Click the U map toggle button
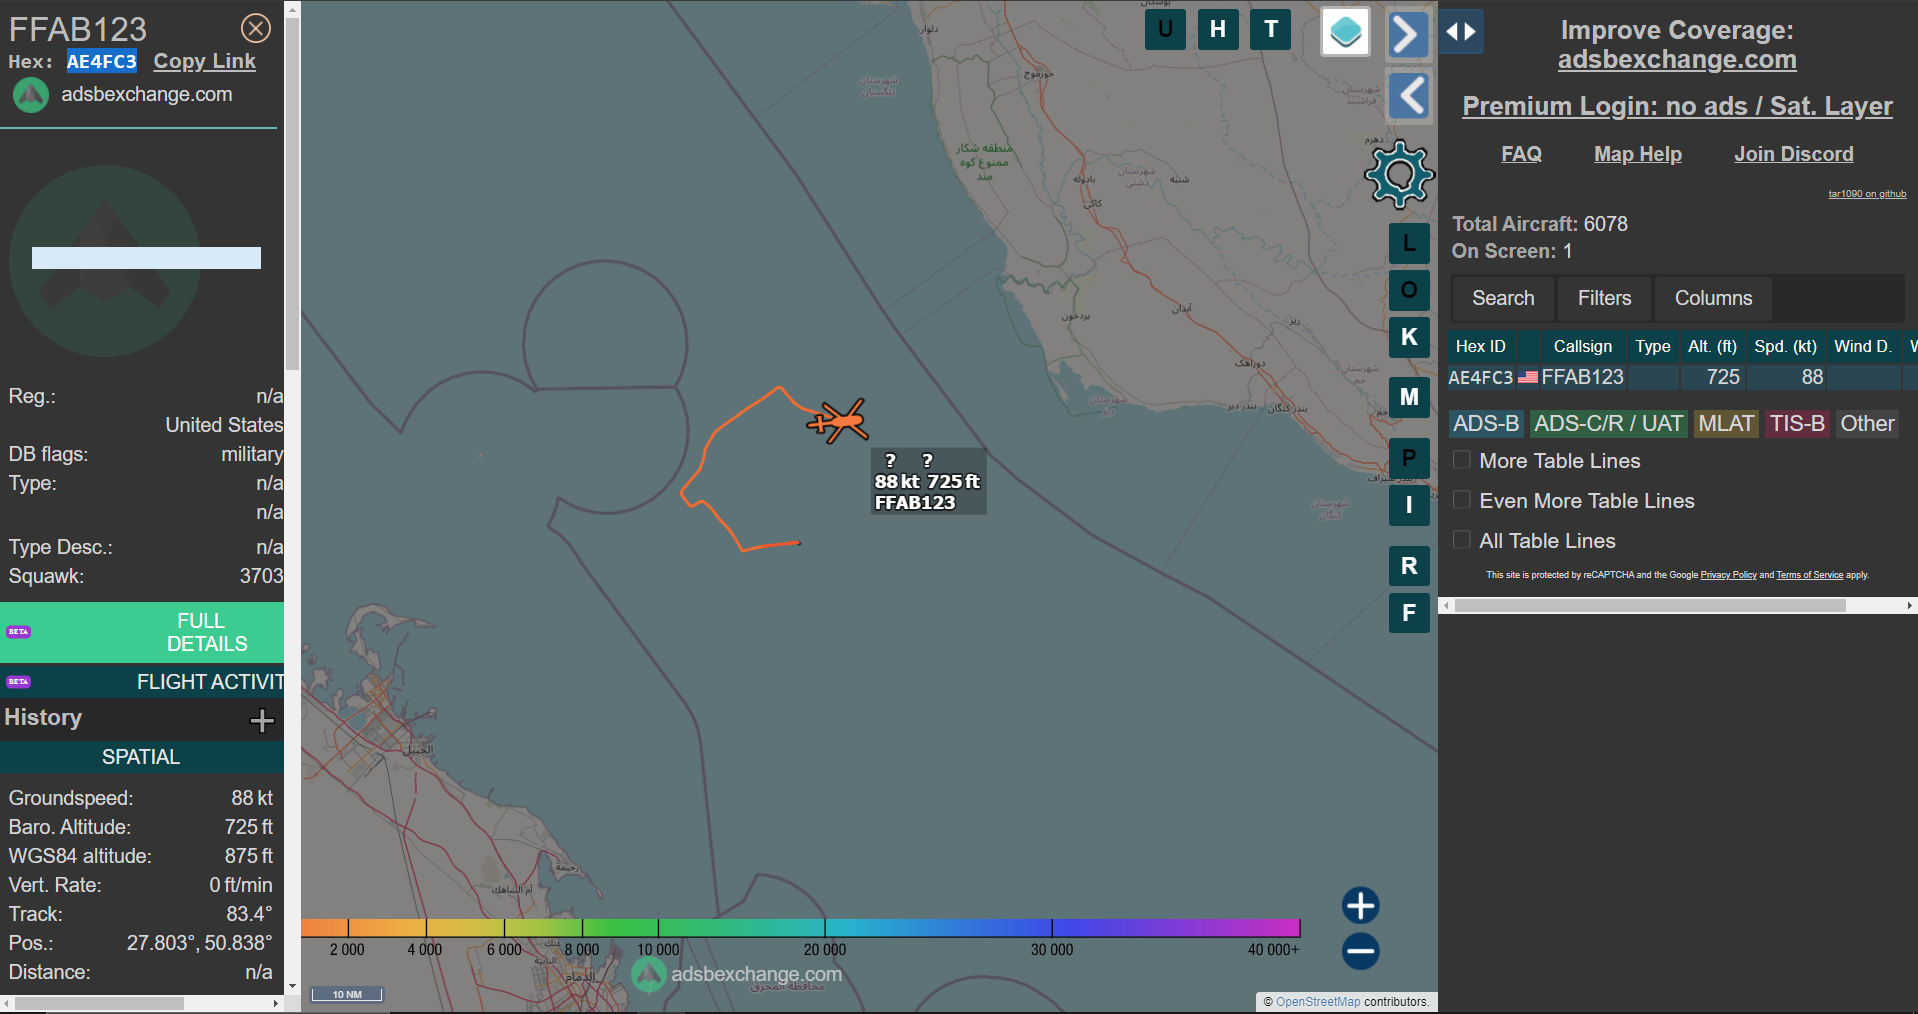This screenshot has height=1014, width=1918. [1165, 29]
